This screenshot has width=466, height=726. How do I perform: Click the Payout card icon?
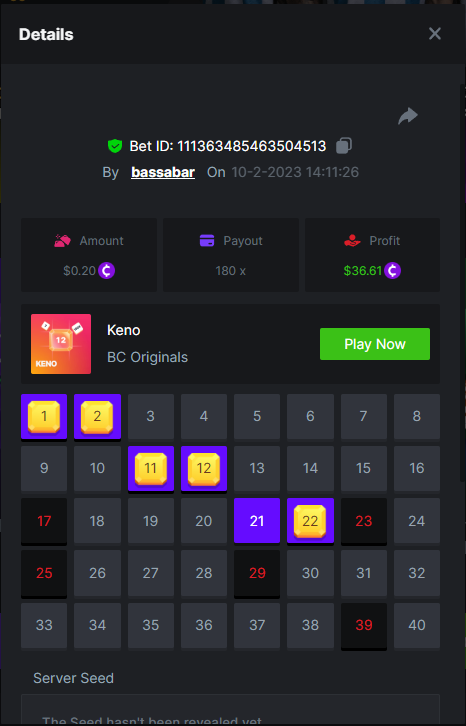[x=207, y=241]
